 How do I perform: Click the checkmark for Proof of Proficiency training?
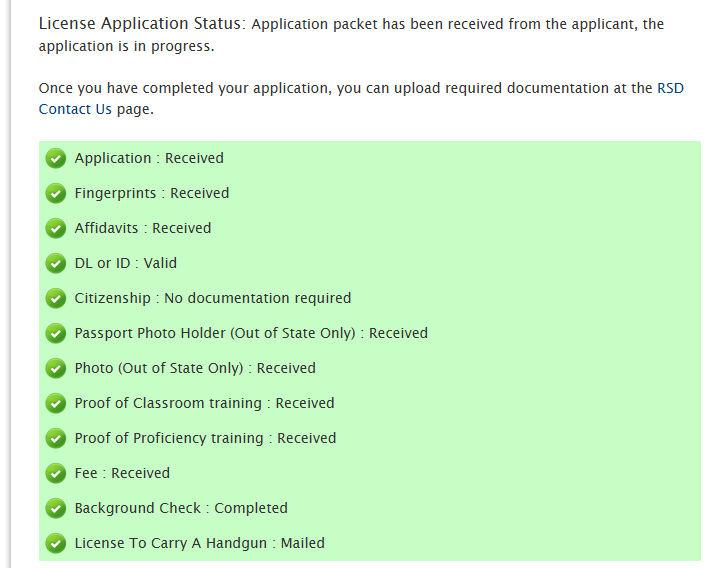[56, 438]
